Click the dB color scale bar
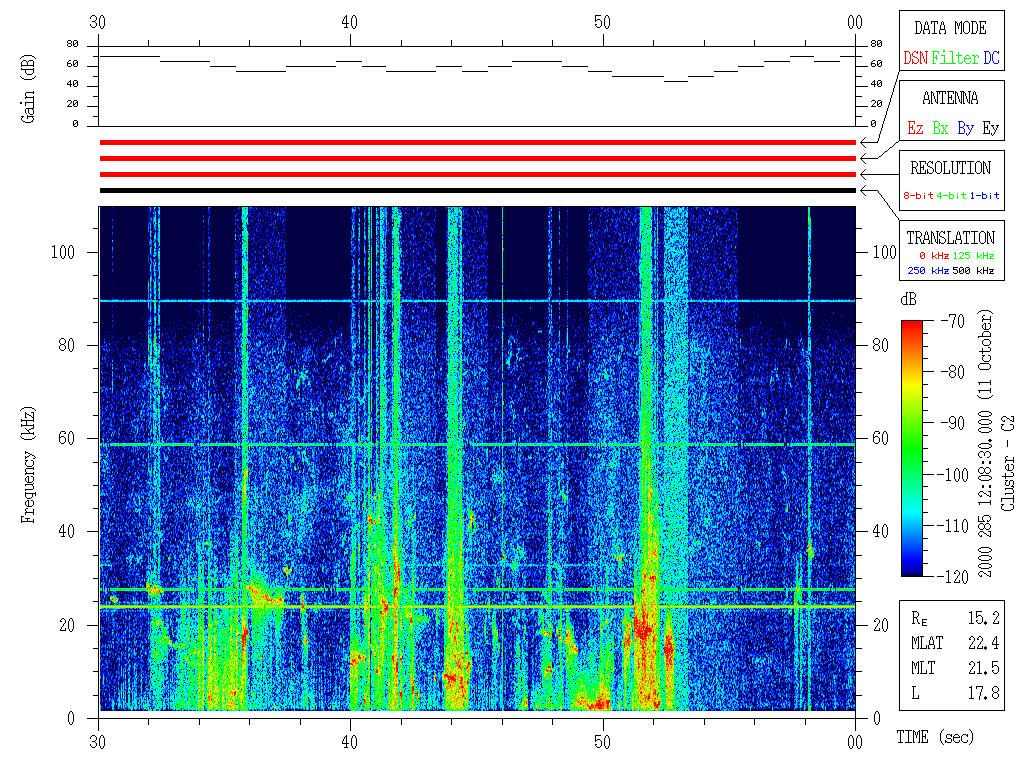The height and width of the screenshot is (768, 1024). coord(913,448)
